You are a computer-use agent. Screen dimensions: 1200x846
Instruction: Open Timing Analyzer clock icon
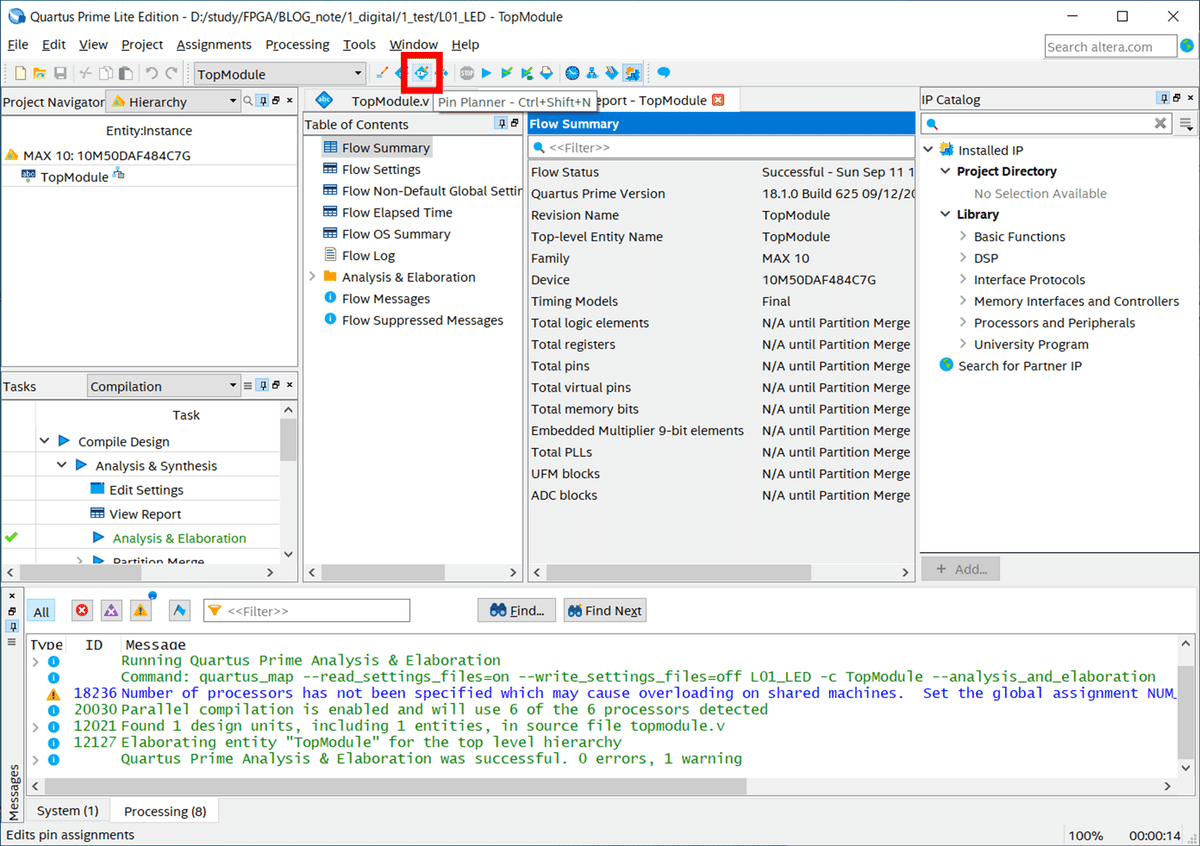pyautogui.click(x=572, y=73)
